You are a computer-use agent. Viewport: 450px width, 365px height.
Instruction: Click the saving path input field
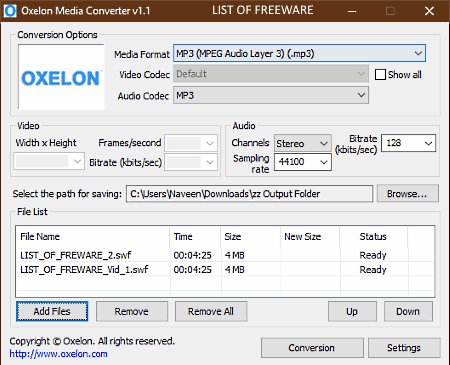coord(249,194)
